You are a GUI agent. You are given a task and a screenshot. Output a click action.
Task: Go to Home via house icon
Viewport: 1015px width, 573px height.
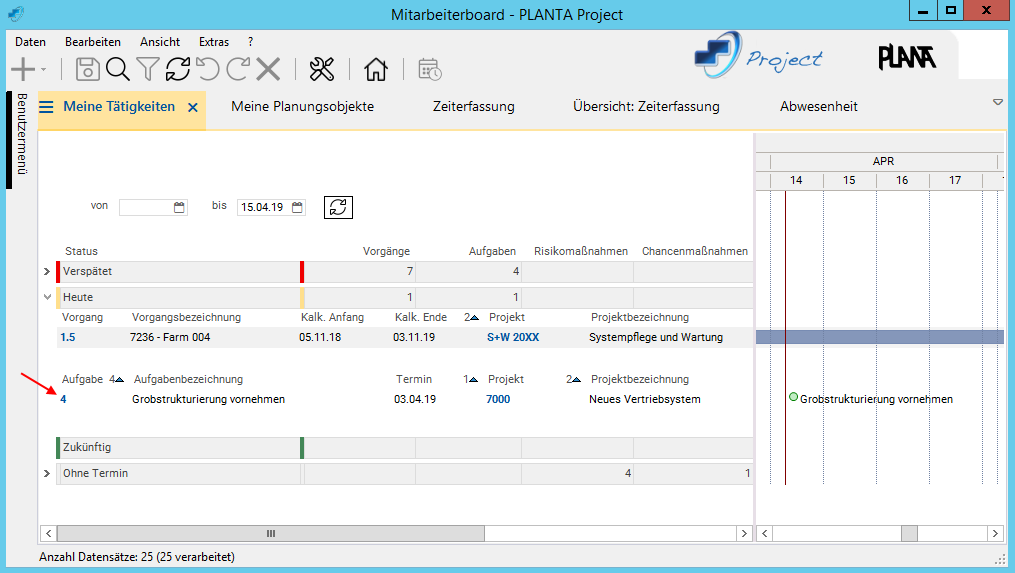coord(376,69)
